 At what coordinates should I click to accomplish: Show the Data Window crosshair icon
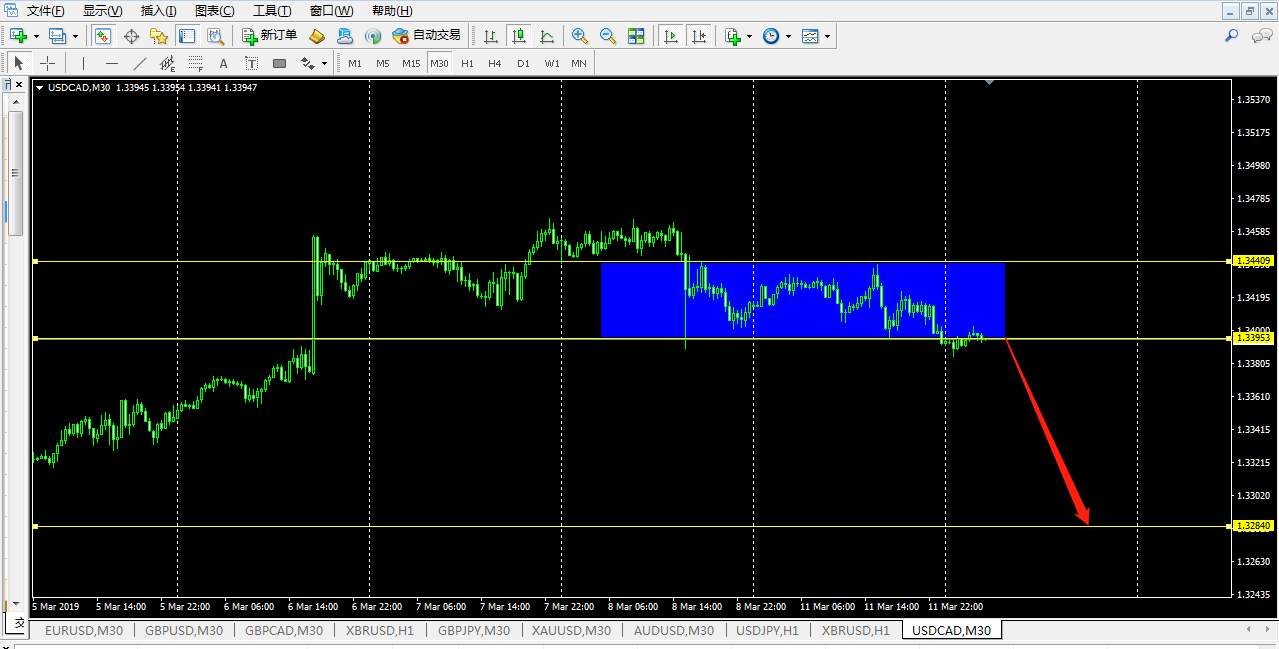(131, 36)
